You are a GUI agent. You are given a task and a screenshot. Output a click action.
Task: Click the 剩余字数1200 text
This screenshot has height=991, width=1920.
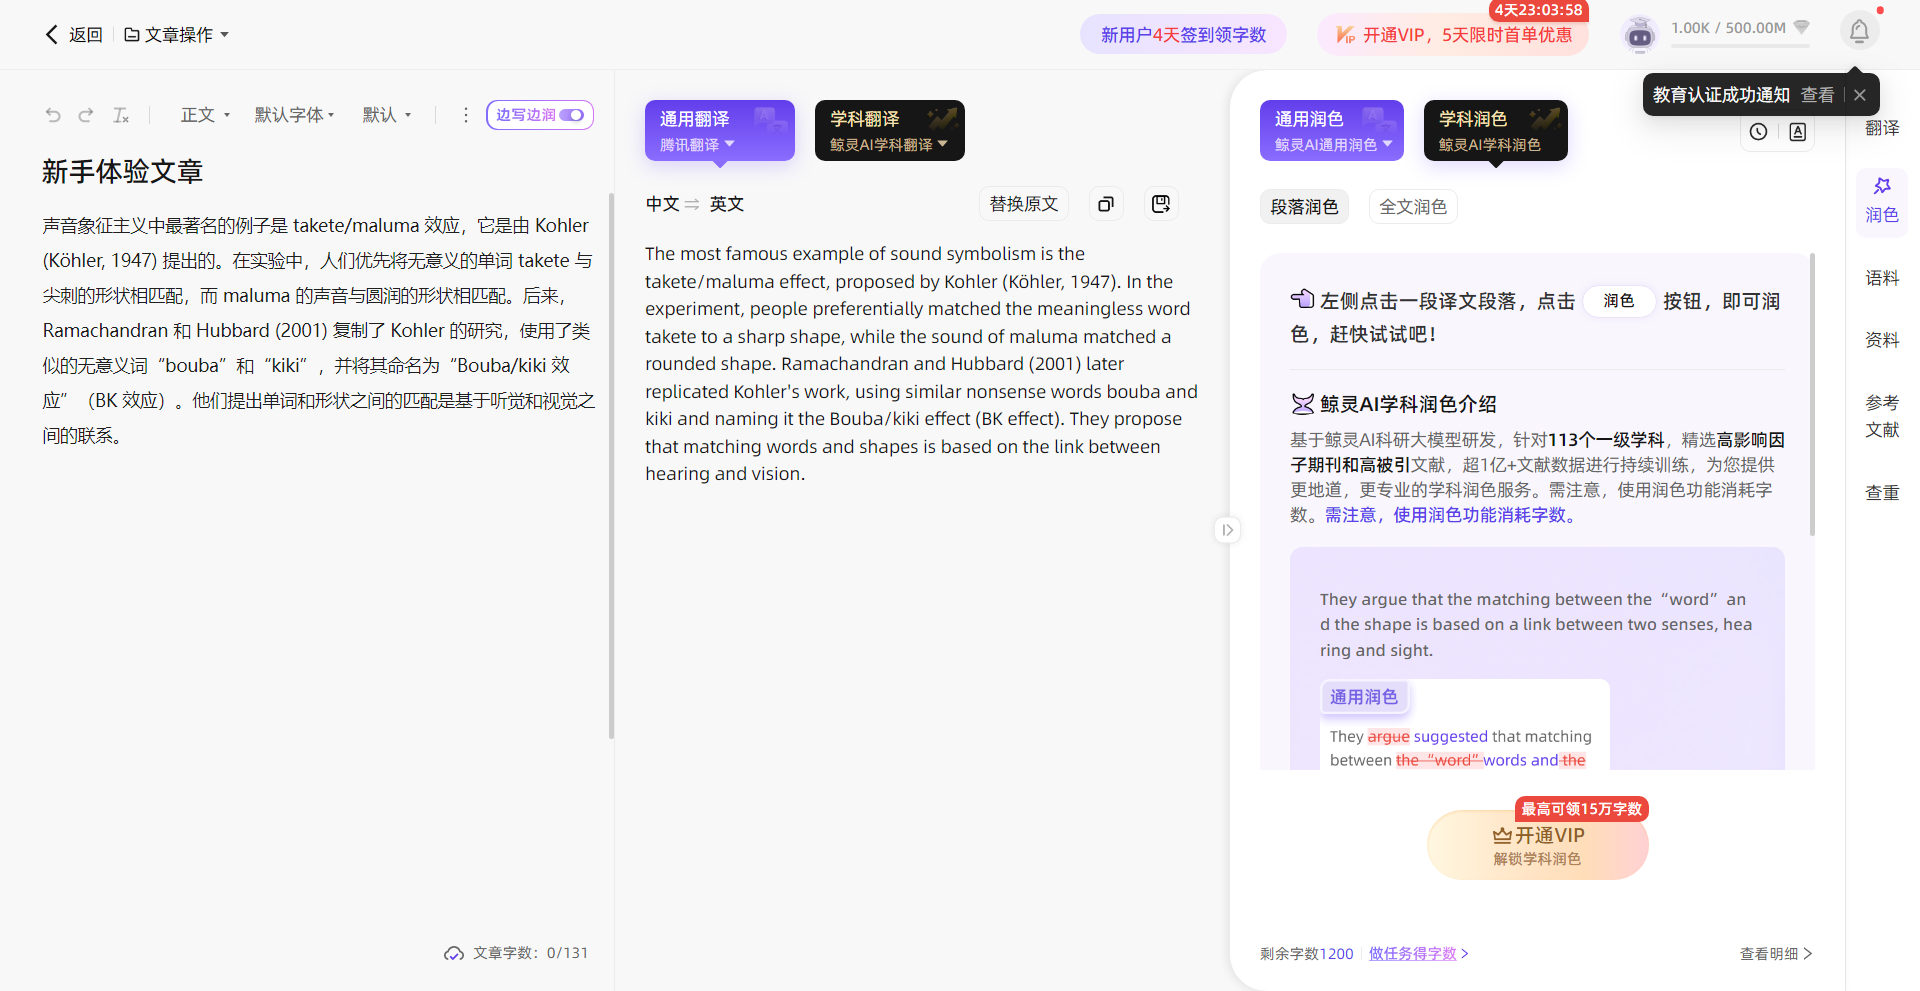click(x=1306, y=954)
